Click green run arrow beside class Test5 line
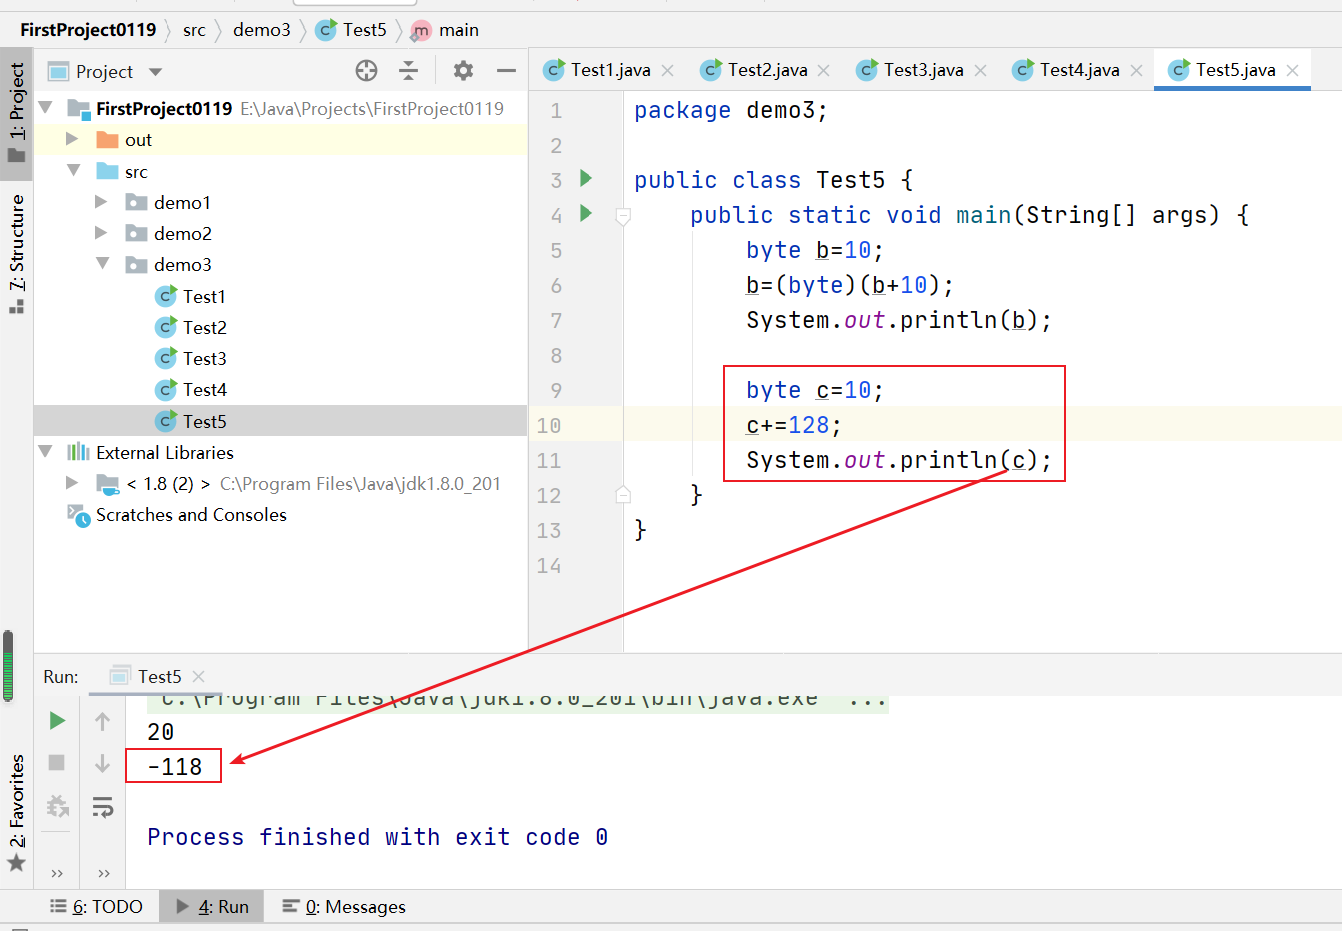 586,178
